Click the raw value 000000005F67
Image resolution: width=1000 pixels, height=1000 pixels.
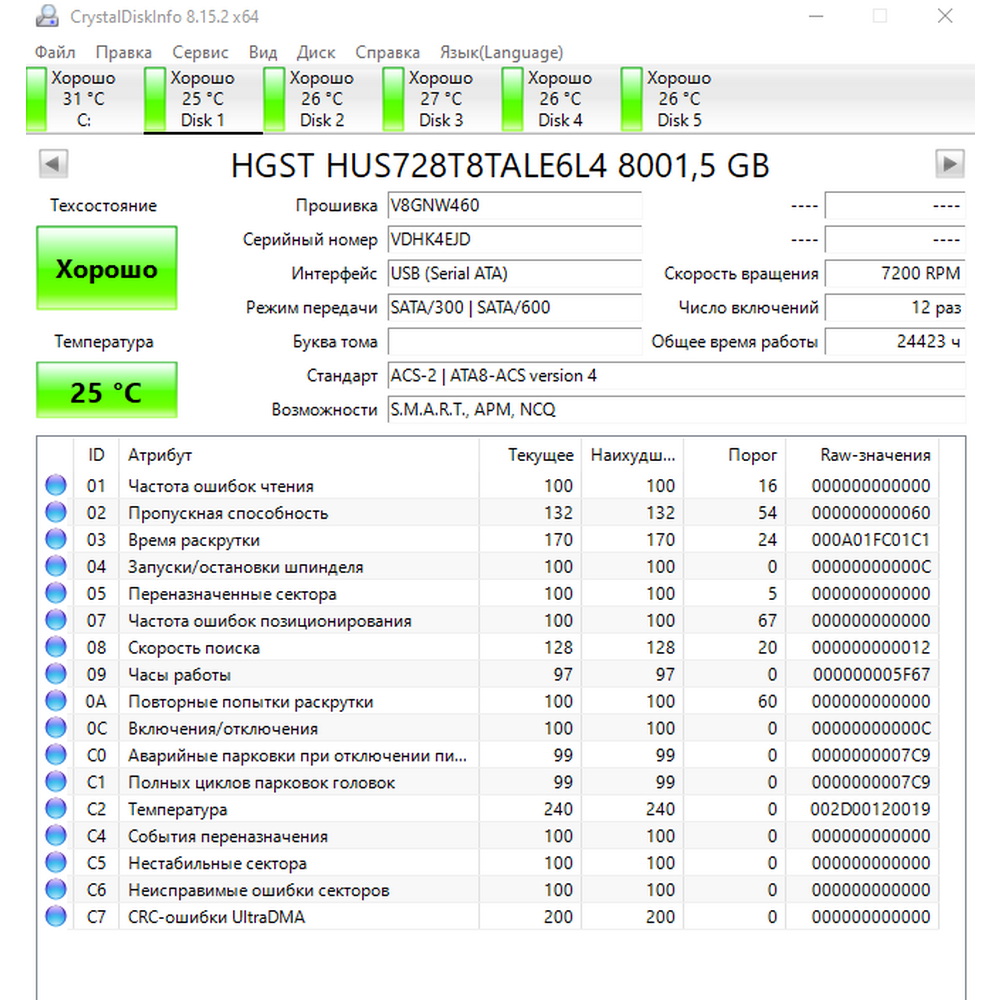[871, 674]
